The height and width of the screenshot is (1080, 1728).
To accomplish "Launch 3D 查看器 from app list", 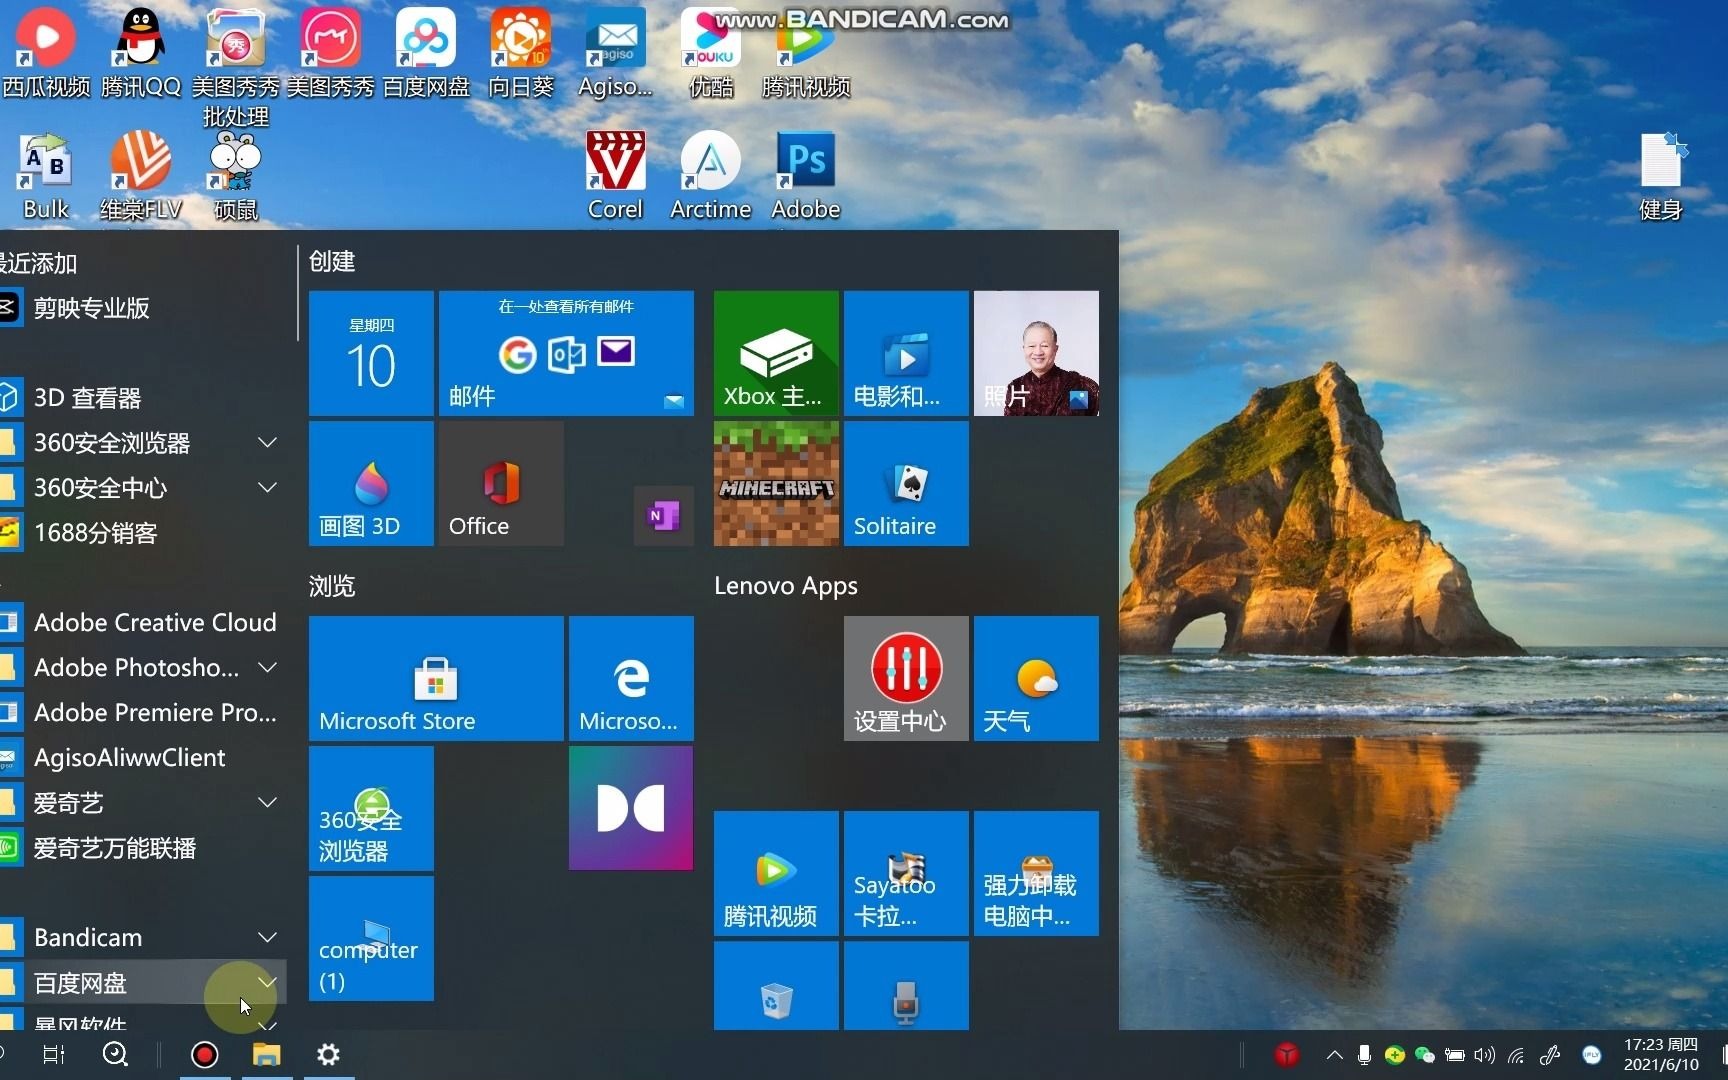I will coord(143,397).
